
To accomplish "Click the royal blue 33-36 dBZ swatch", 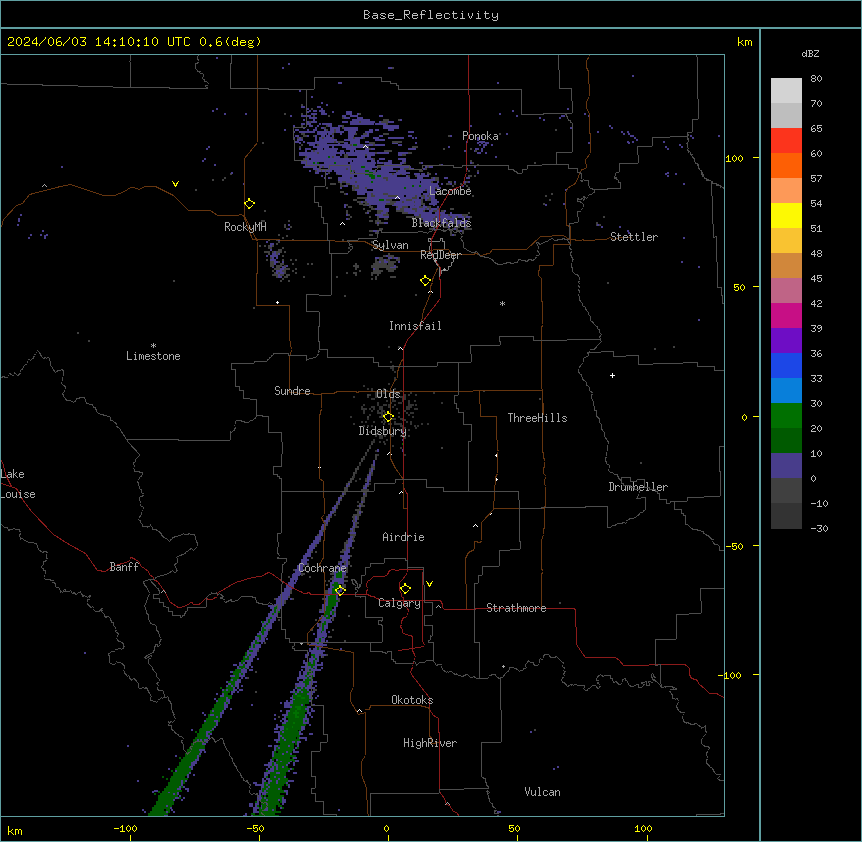I will pos(786,366).
